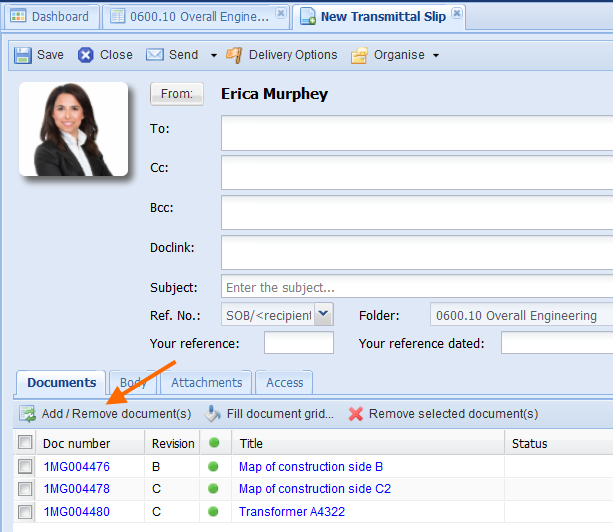The image size is (613, 532).
Task: Click the Your reference field
Action: (299, 342)
